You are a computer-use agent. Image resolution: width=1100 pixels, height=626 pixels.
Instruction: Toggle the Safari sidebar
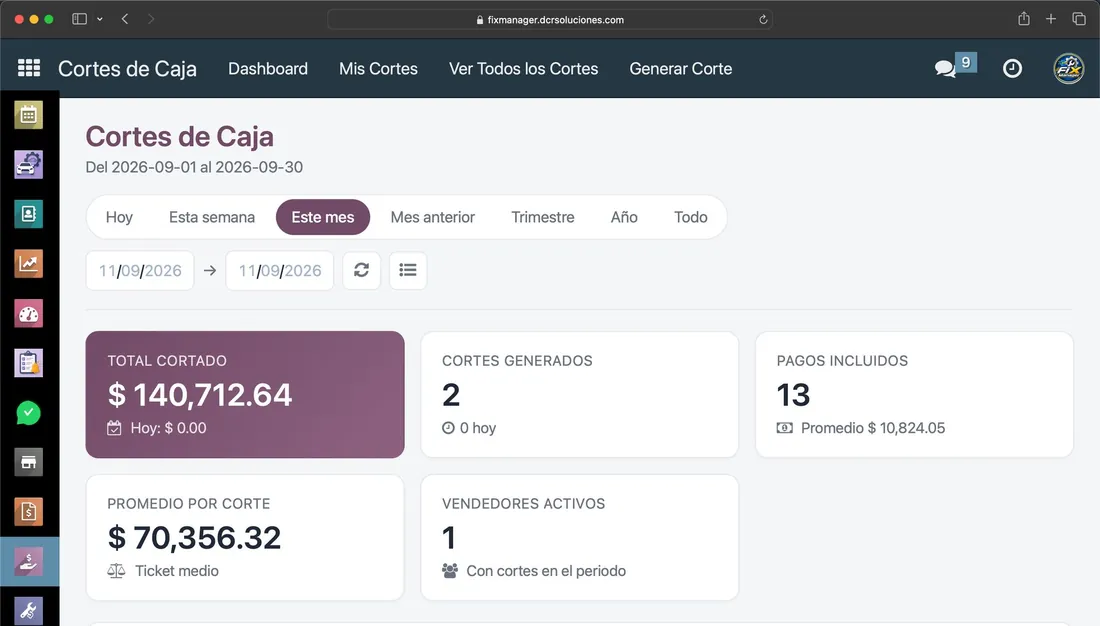(79, 19)
